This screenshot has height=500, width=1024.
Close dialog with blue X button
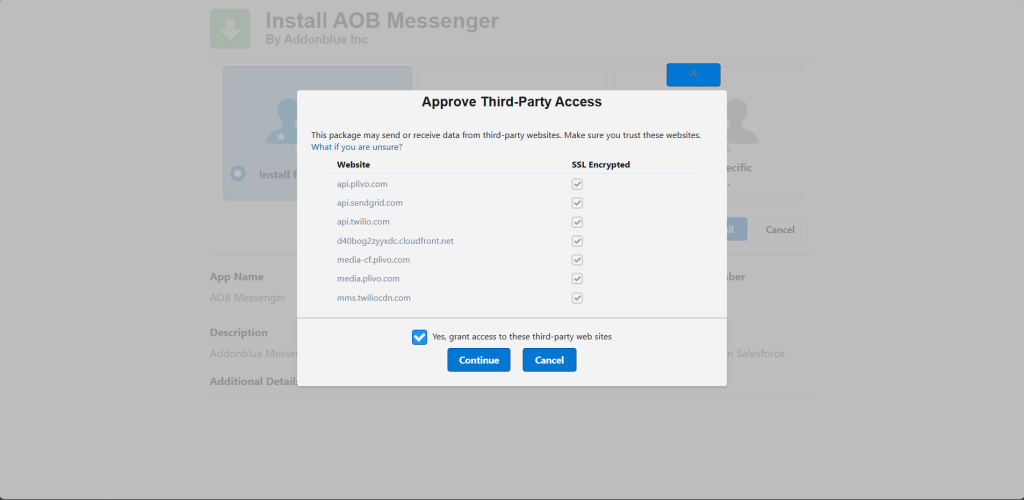pos(693,74)
